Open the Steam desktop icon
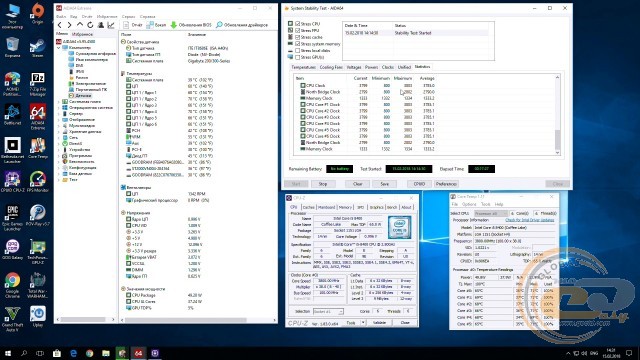This screenshot has width=640, height=360. point(38,47)
